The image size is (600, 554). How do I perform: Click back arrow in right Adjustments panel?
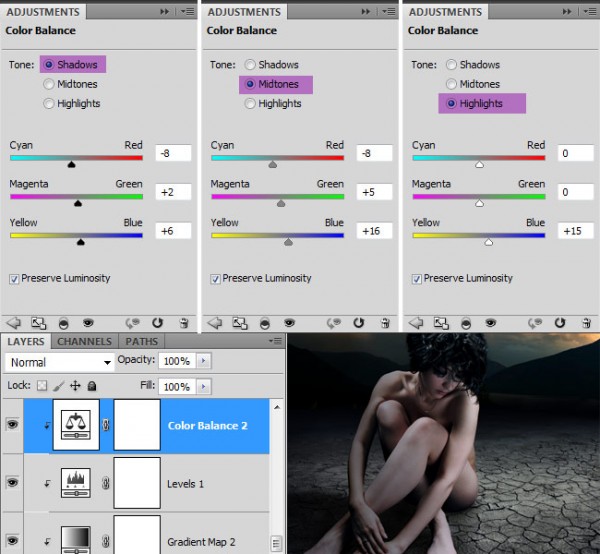pos(416,323)
